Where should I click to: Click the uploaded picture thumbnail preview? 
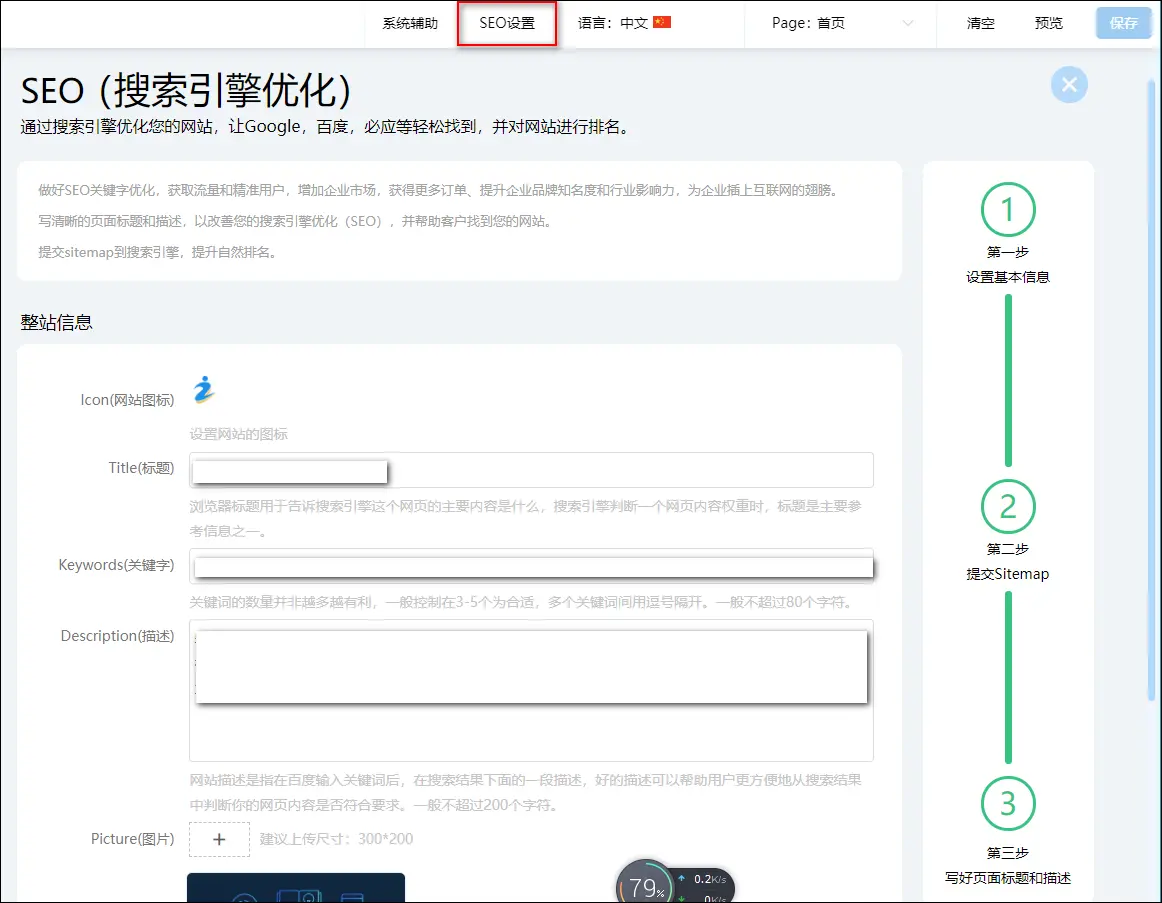pyautogui.click(x=295, y=888)
